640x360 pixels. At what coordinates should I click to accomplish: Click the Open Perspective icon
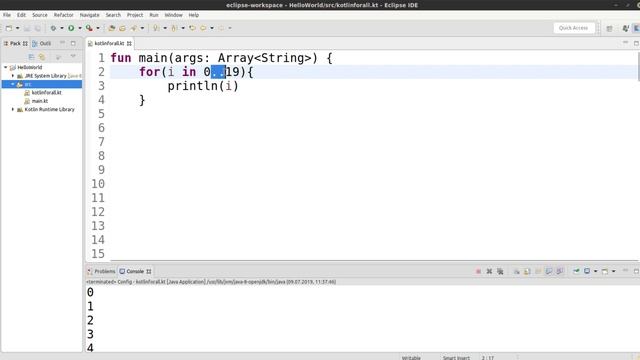609,28
